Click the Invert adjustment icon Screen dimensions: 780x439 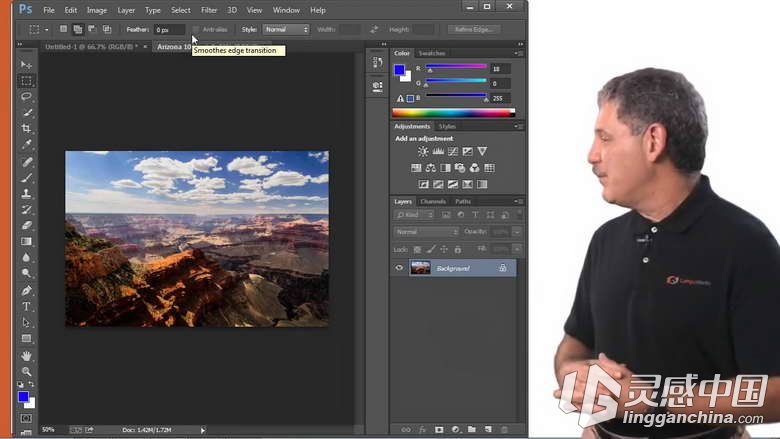(x=423, y=184)
